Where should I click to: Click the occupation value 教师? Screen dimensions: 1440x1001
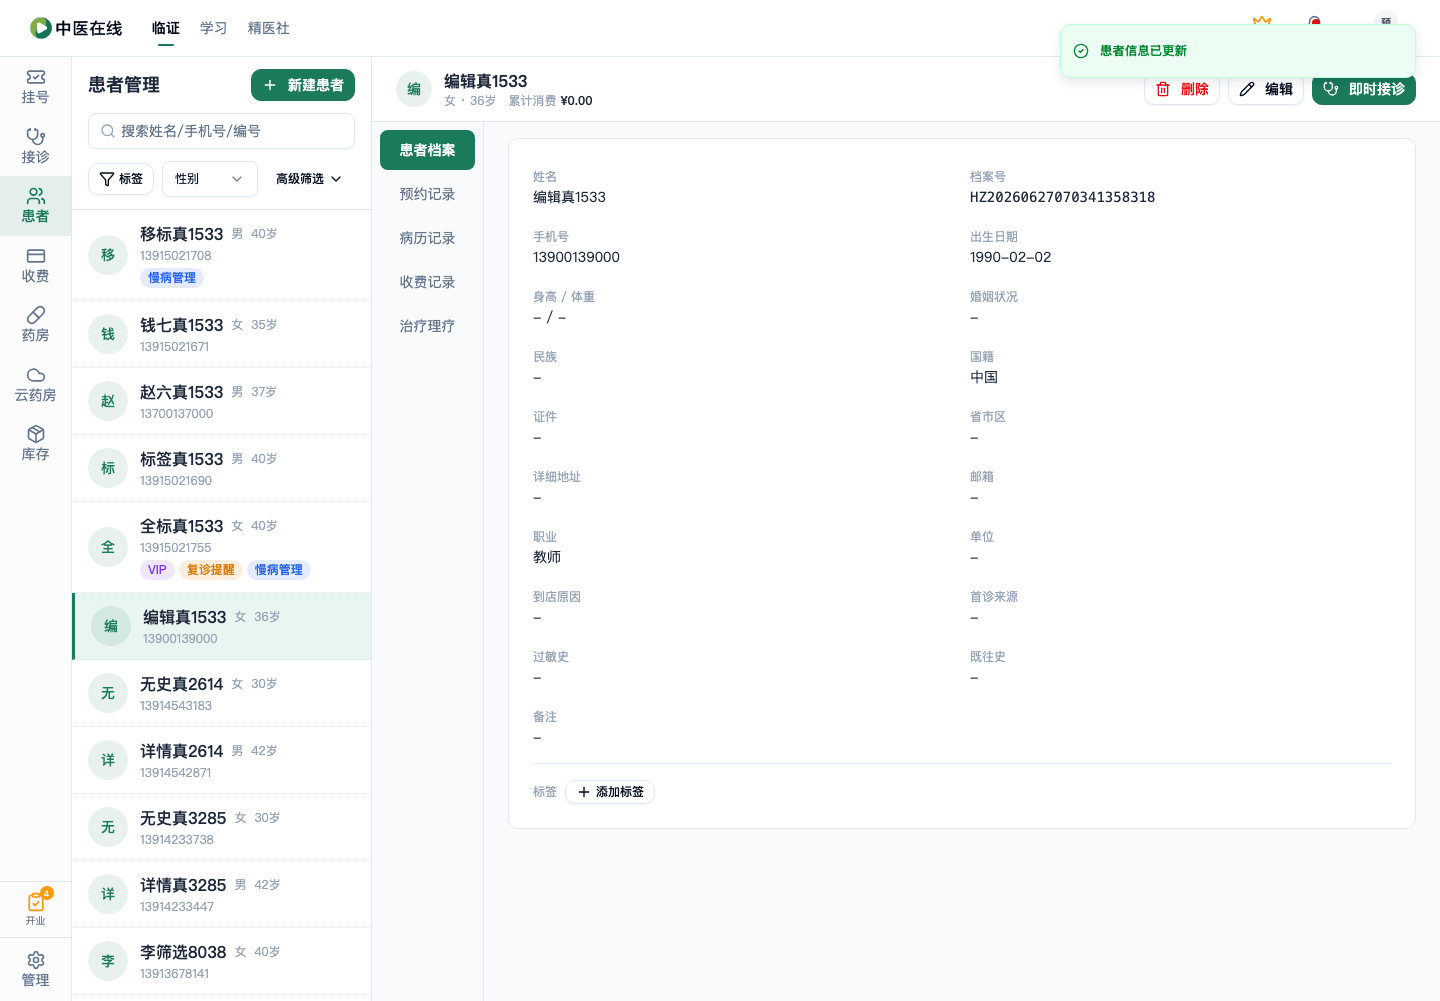coord(547,557)
